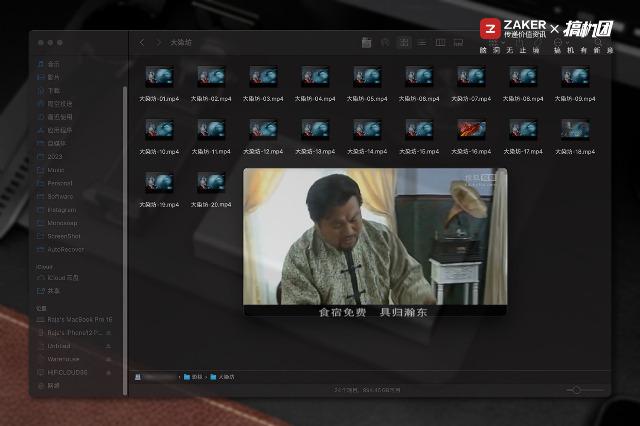Switch Finder to column view

click(x=440, y=42)
